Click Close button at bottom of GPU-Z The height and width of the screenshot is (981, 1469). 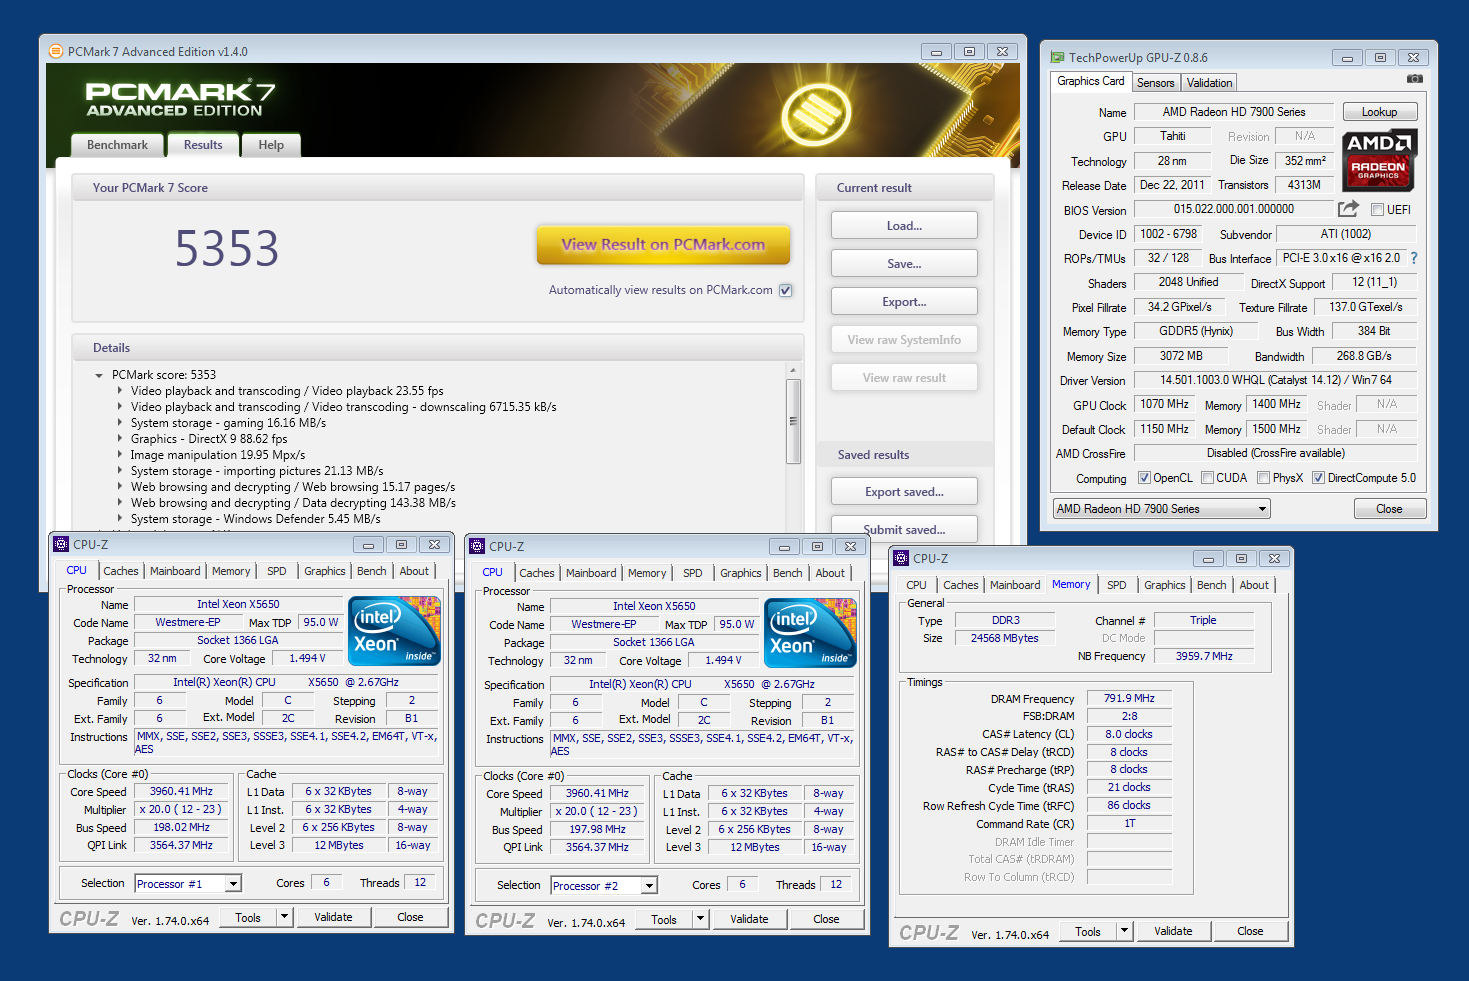tap(1389, 509)
